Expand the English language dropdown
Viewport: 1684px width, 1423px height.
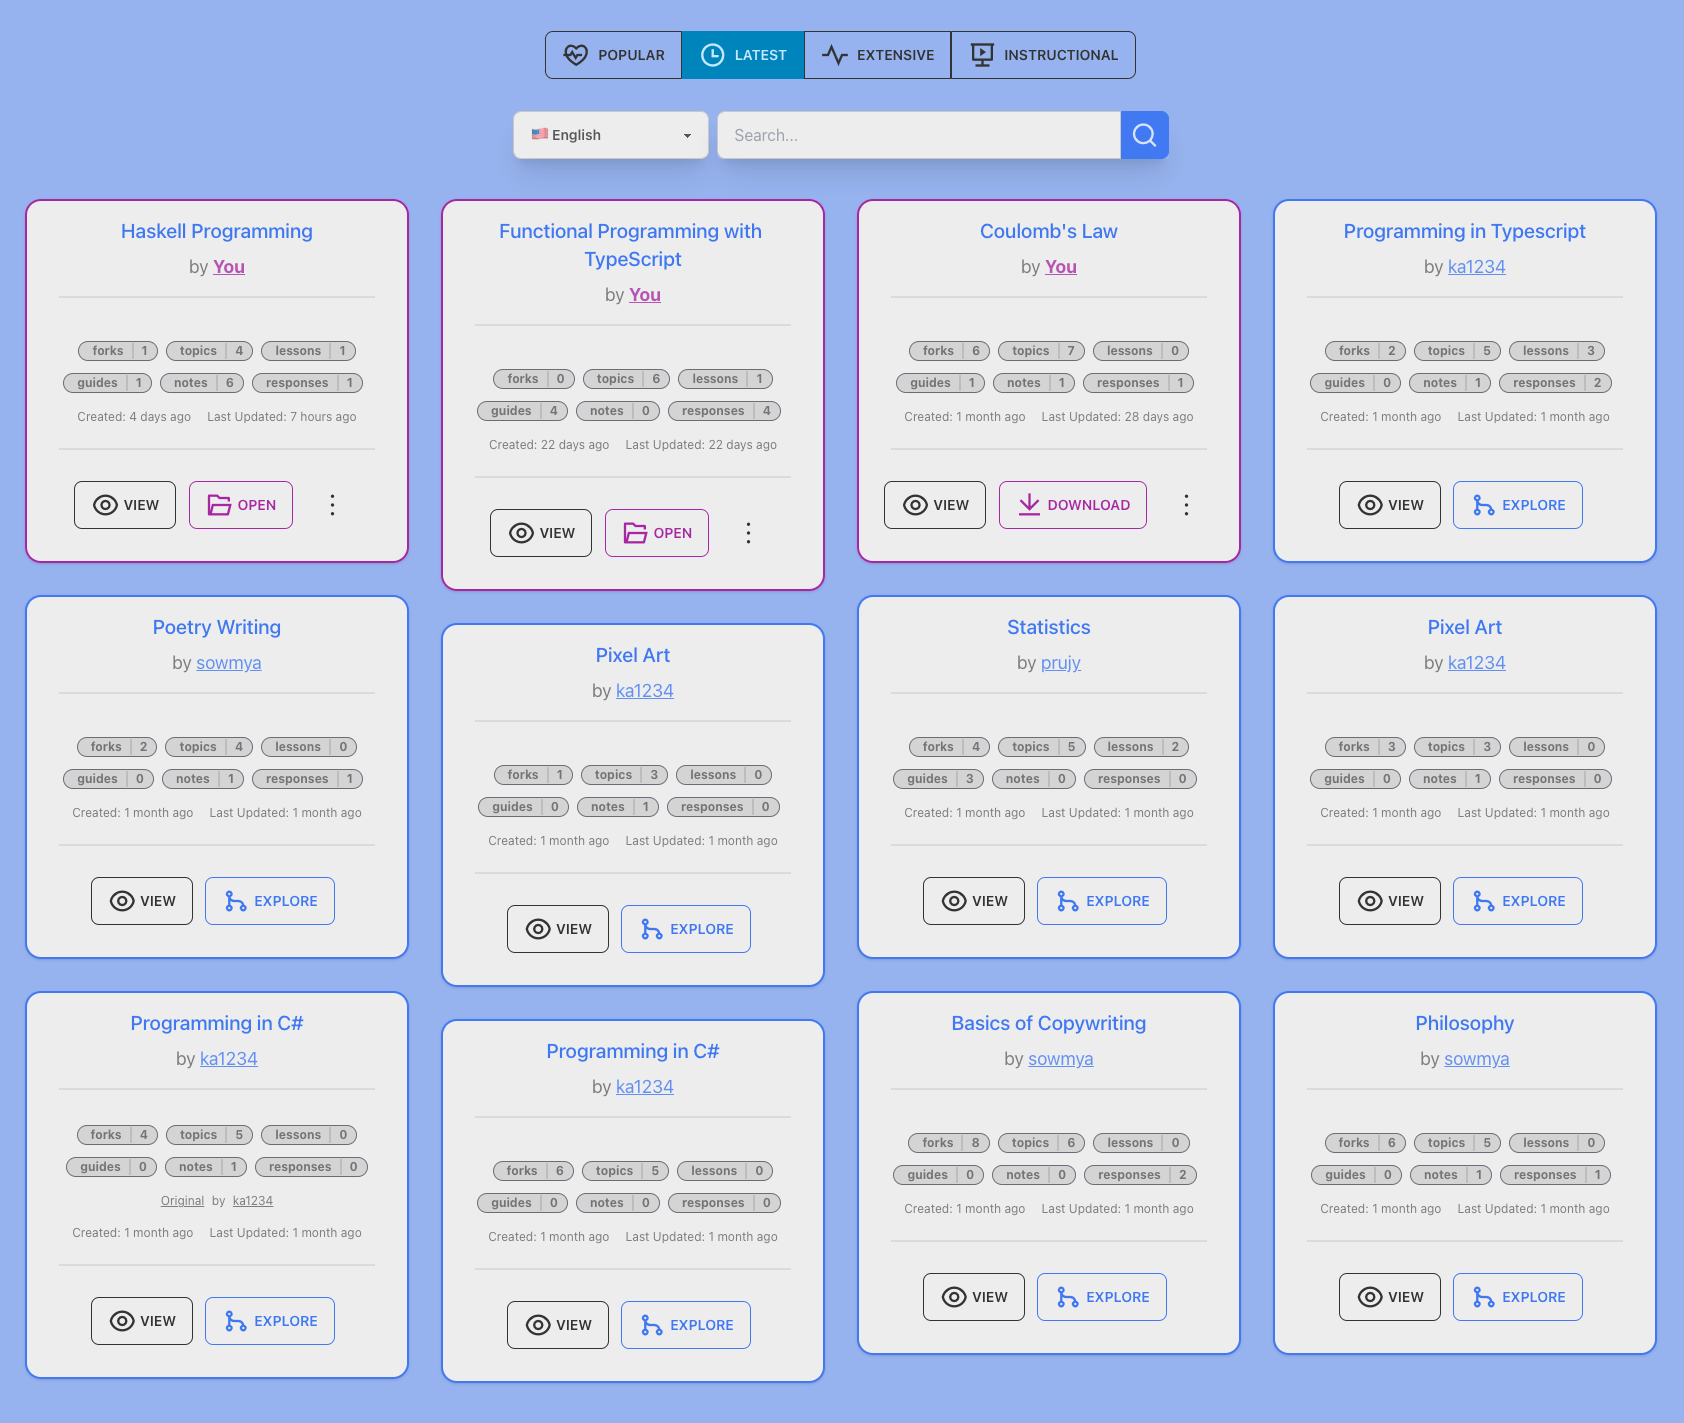tap(610, 135)
